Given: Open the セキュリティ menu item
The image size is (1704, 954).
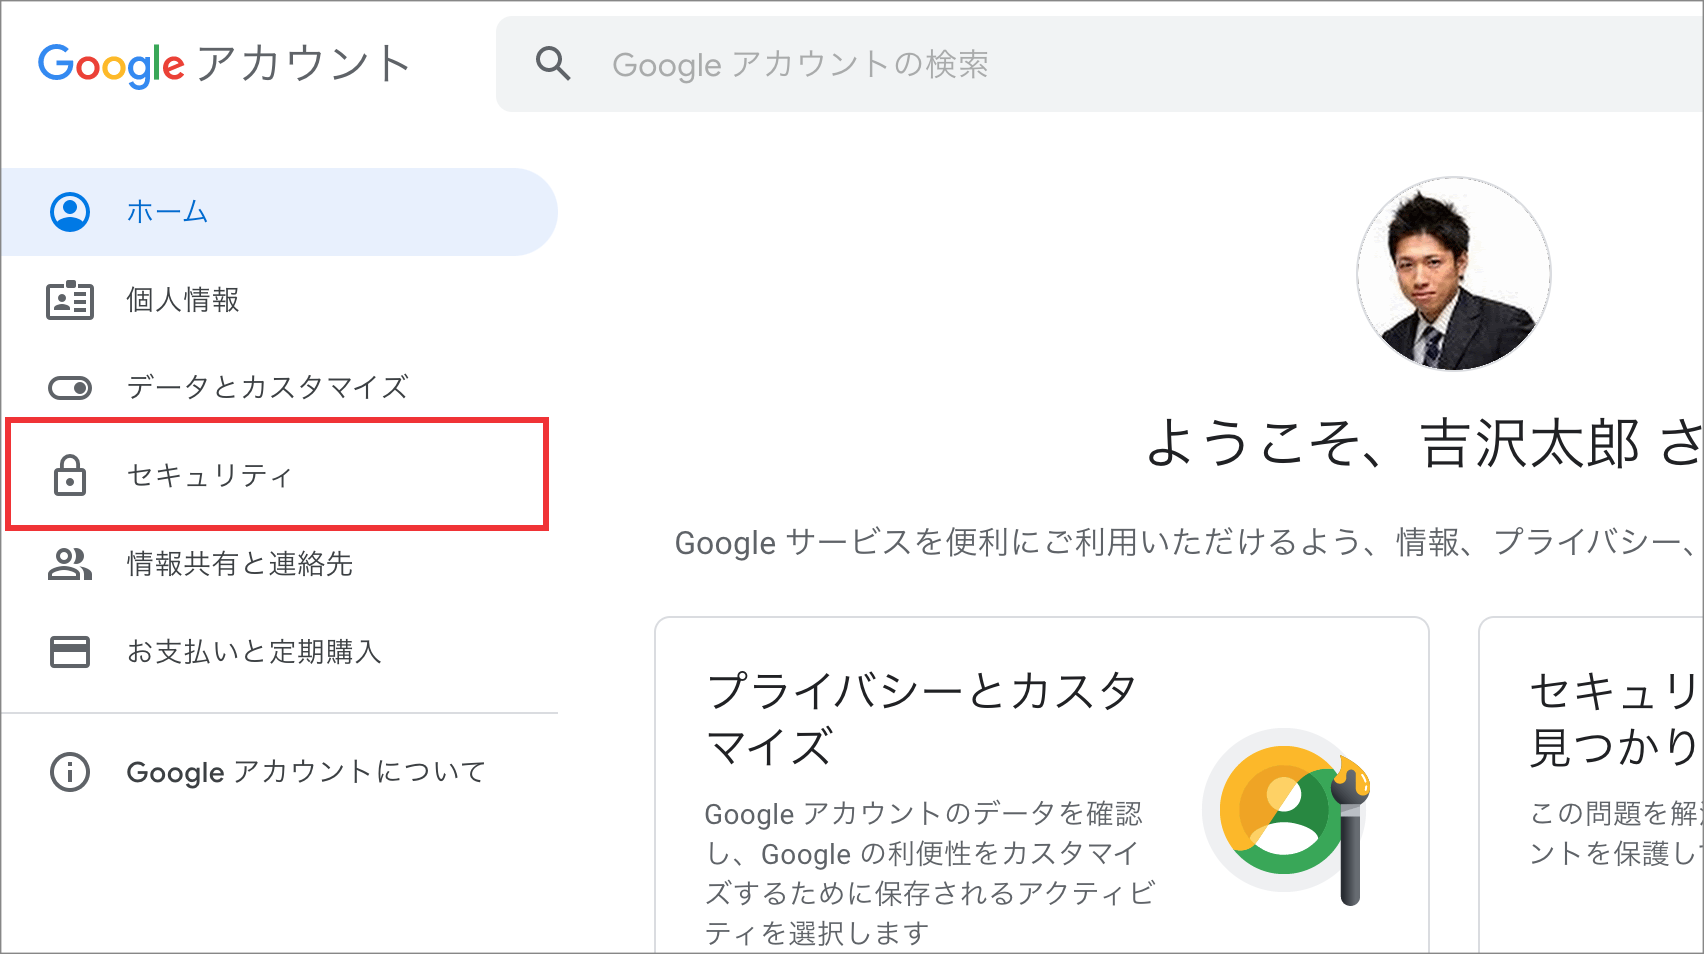Looking at the screenshot, I should [277, 475].
